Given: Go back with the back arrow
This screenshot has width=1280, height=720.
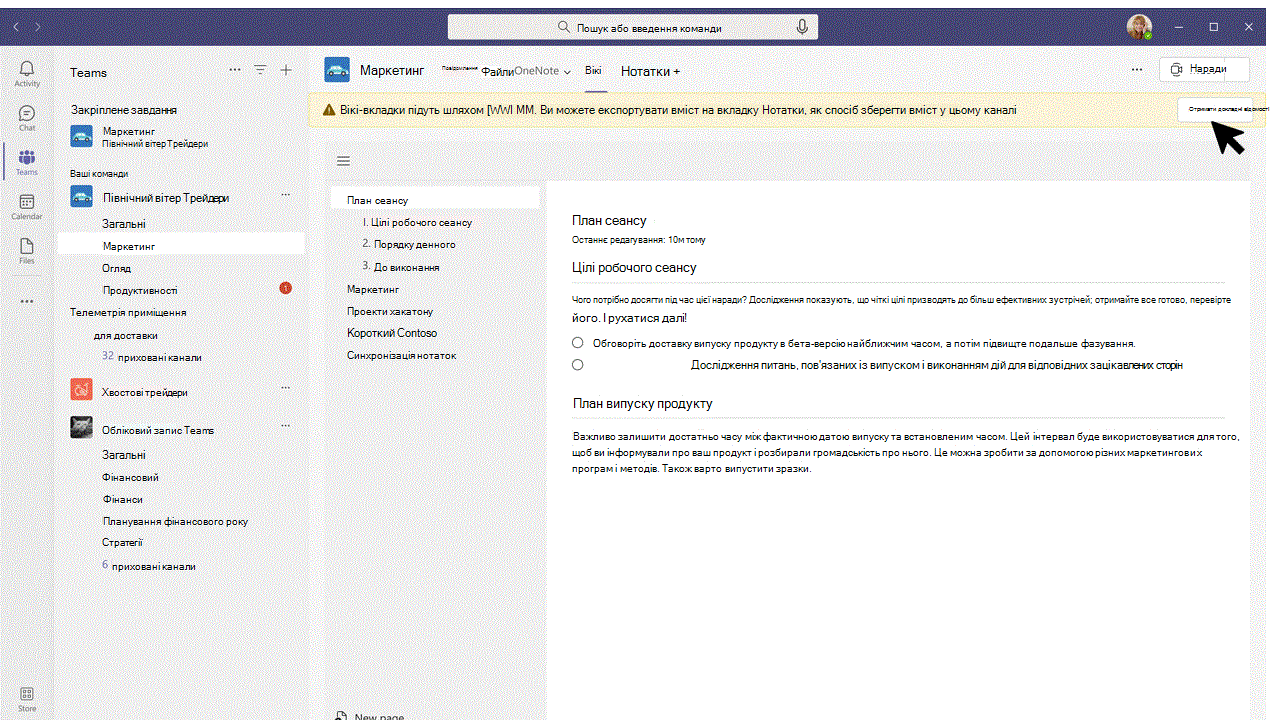Looking at the screenshot, I should [x=16, y=26].
